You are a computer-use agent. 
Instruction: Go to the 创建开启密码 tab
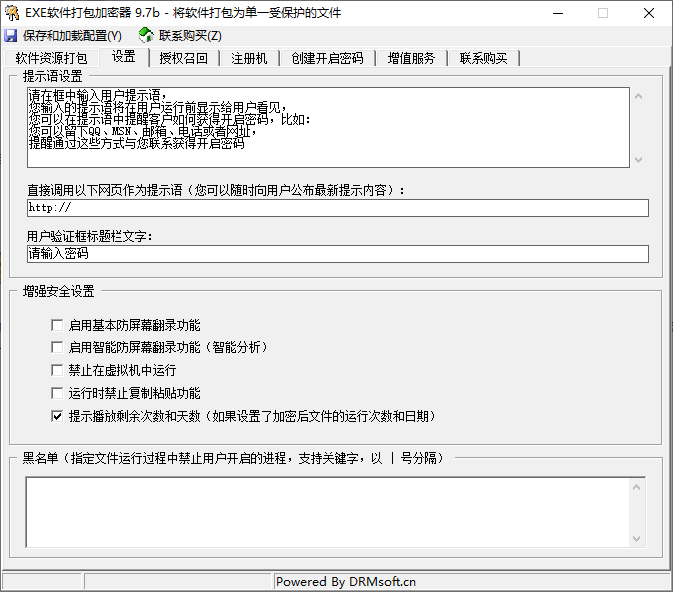click(327, 58)
